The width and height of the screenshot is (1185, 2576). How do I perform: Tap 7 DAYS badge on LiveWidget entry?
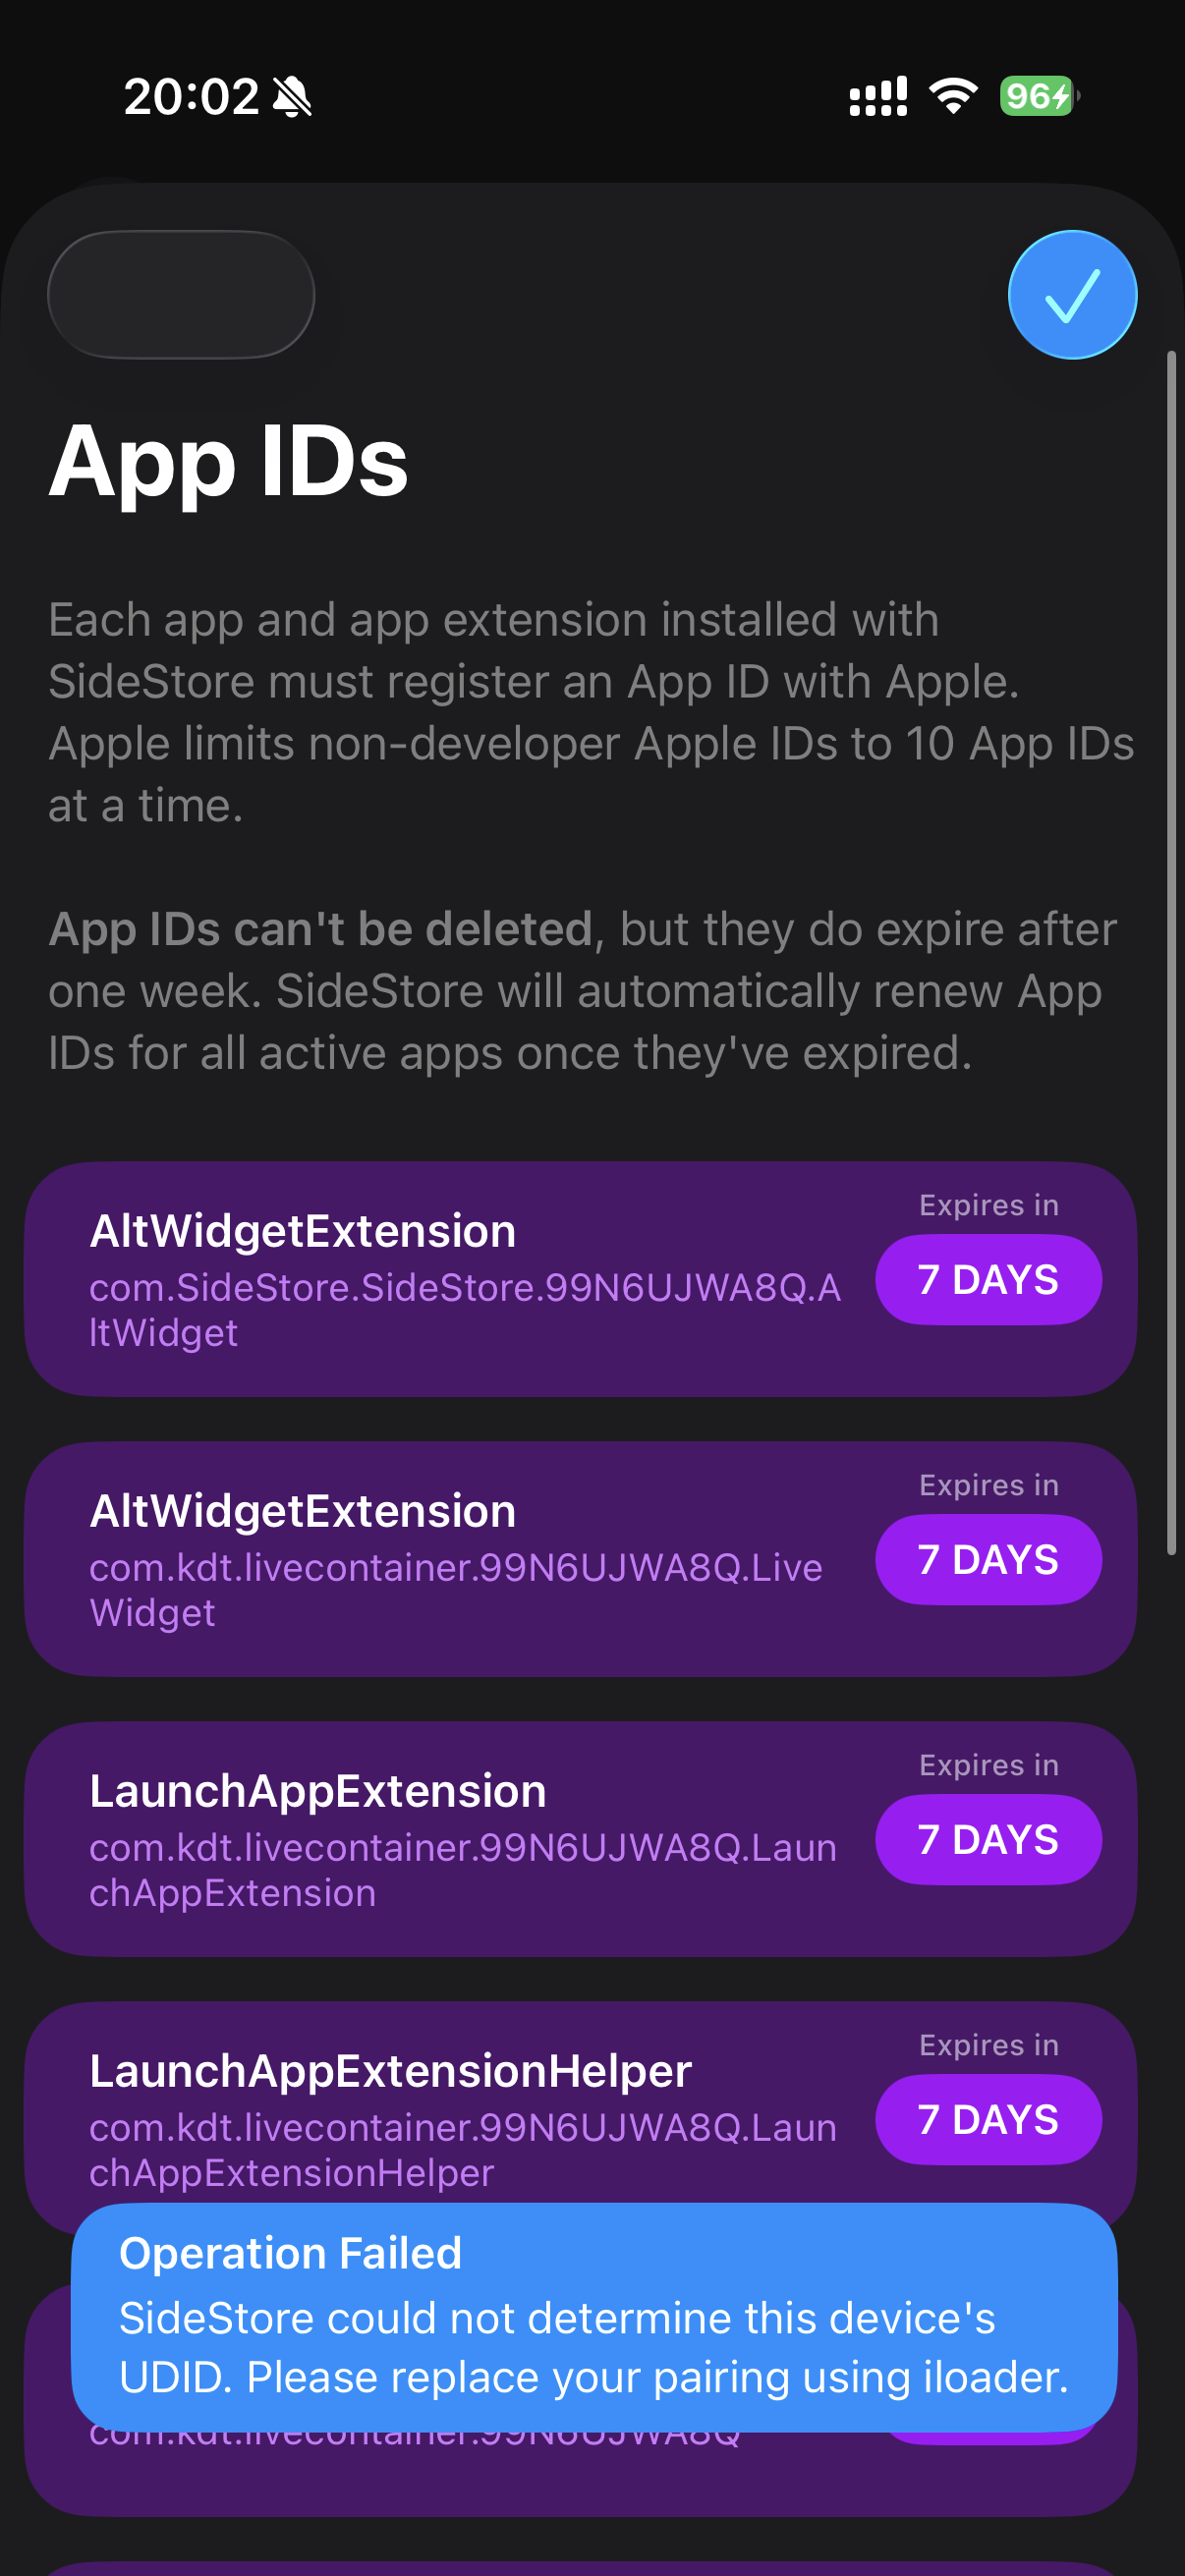point(988,1560)
